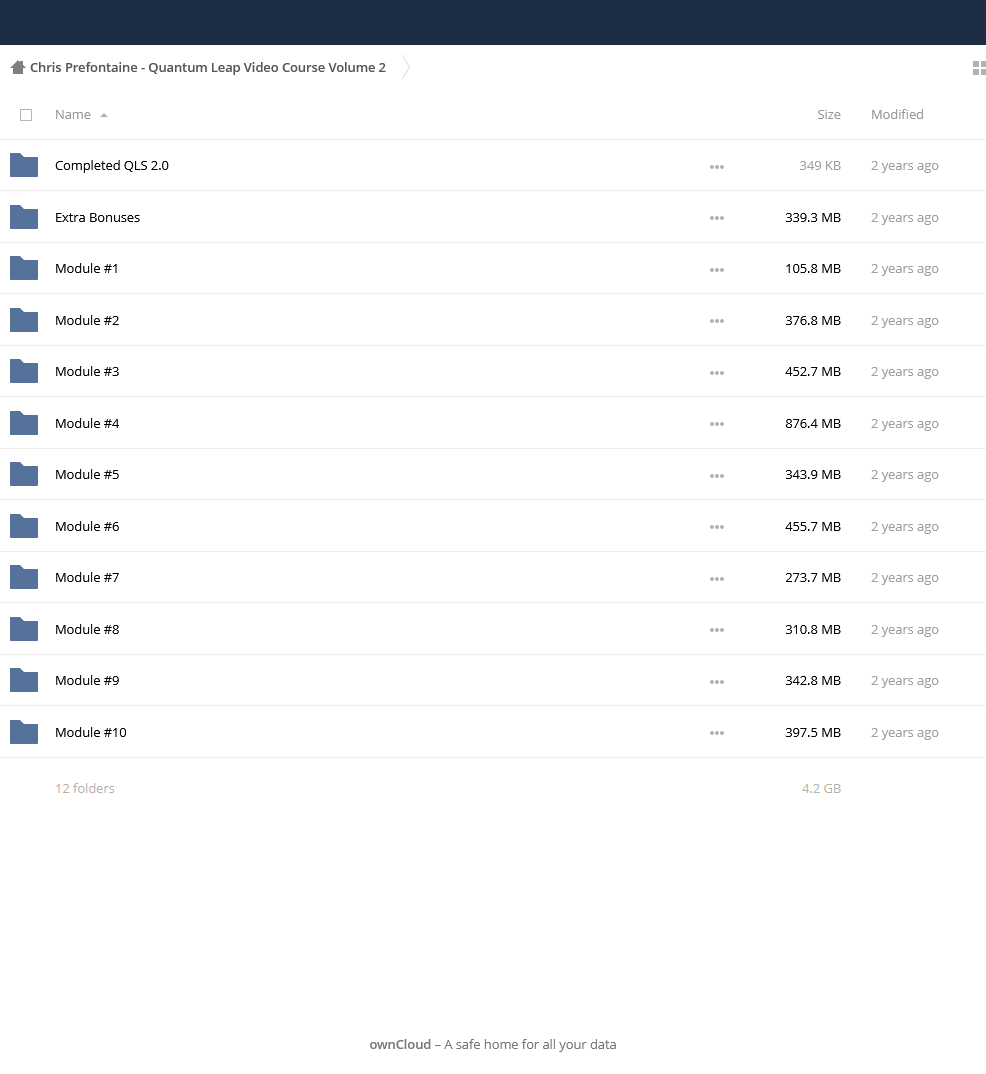Show more actions for Module #8
This screenshot has height=1074, width=986.
point(717,629)
